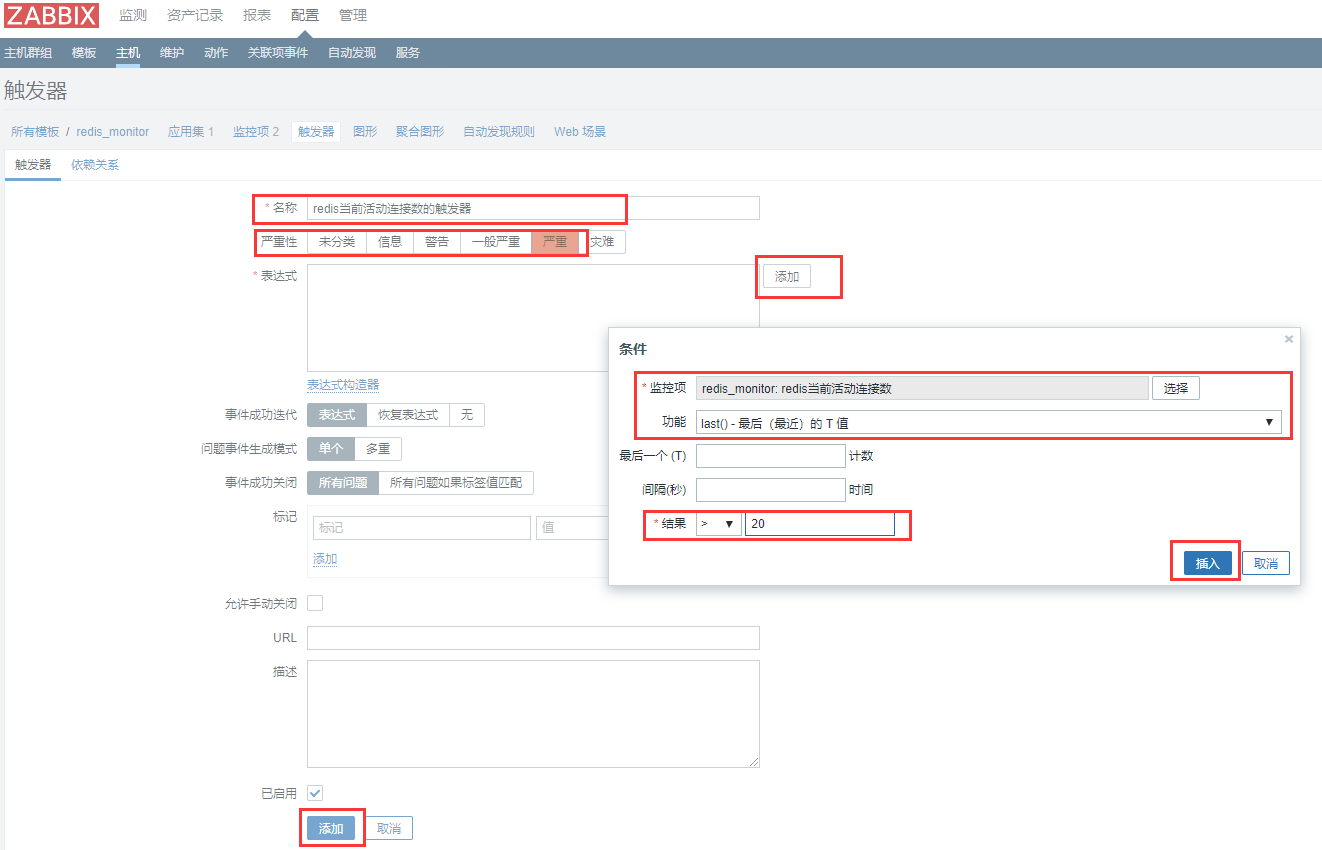Select 恢复表达式 for event OK generation
Viewport: 1322px width, 850px height.
pyautogui.click(x=408, y=415)
